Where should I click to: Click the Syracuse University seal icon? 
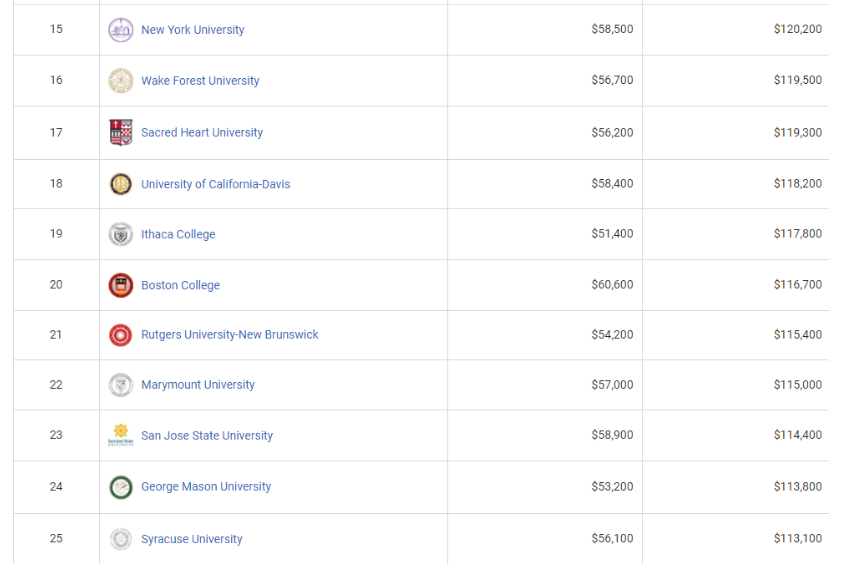pos(121,539)
